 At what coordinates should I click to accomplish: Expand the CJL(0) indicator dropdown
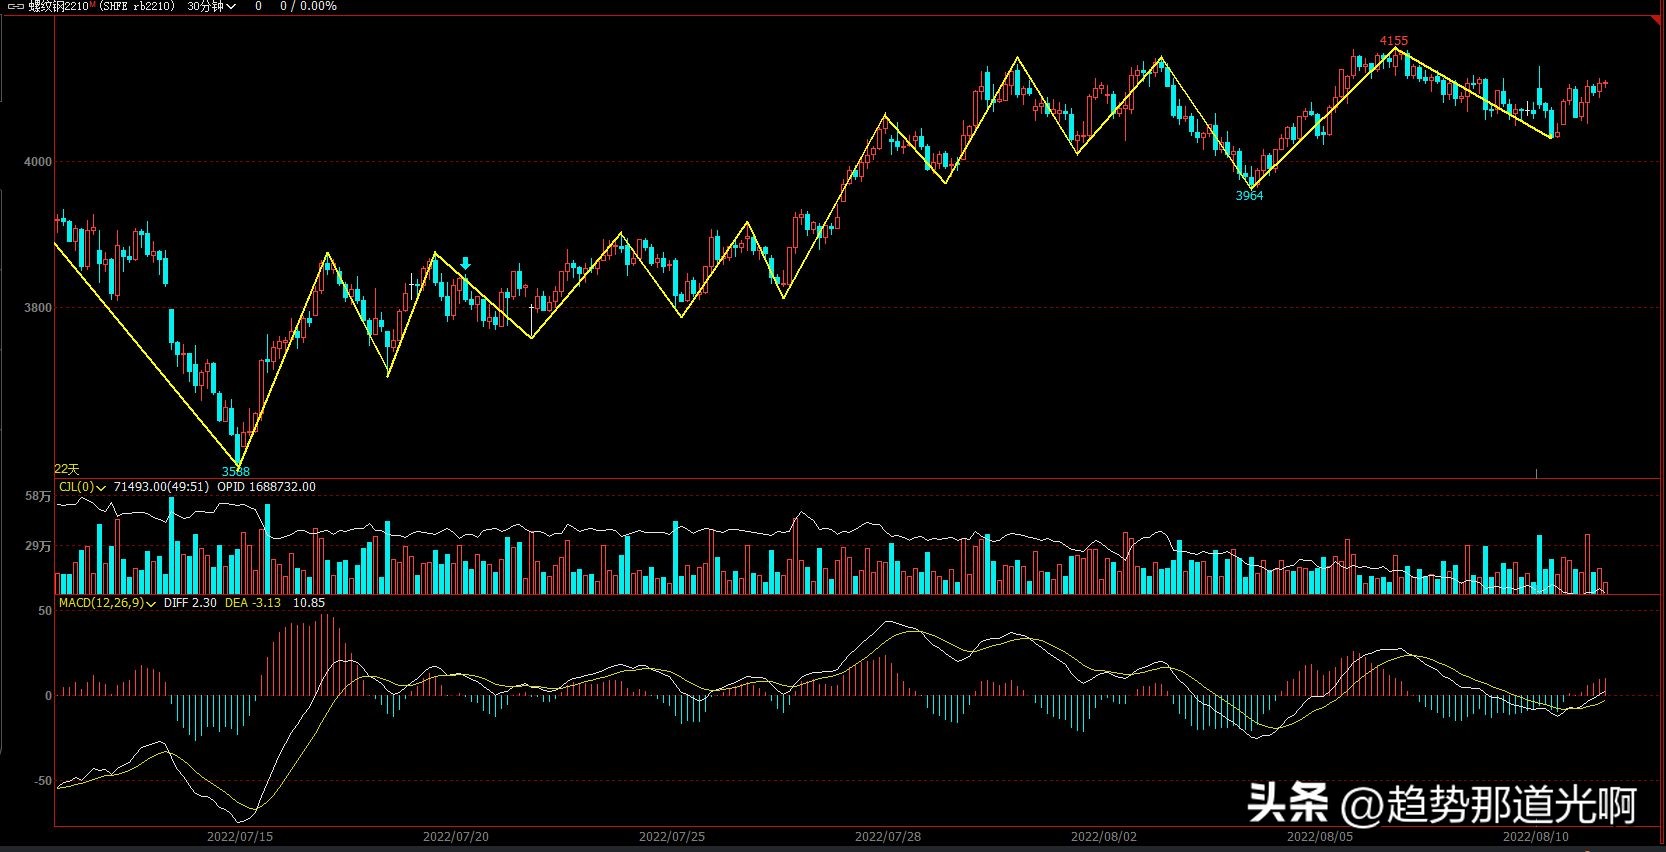(x=83, y=487)
